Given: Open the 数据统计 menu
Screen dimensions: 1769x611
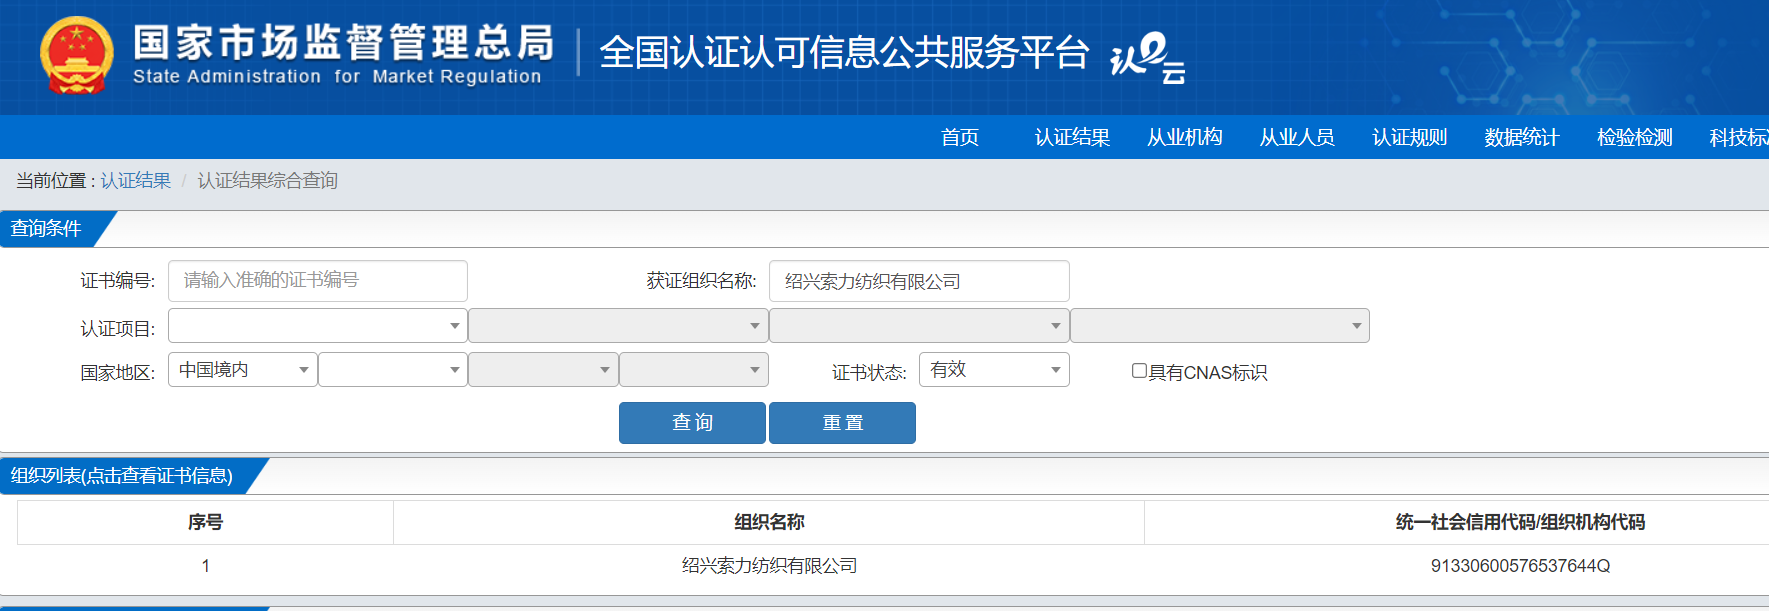Looking at the screenshot, I should (1522, 137).
